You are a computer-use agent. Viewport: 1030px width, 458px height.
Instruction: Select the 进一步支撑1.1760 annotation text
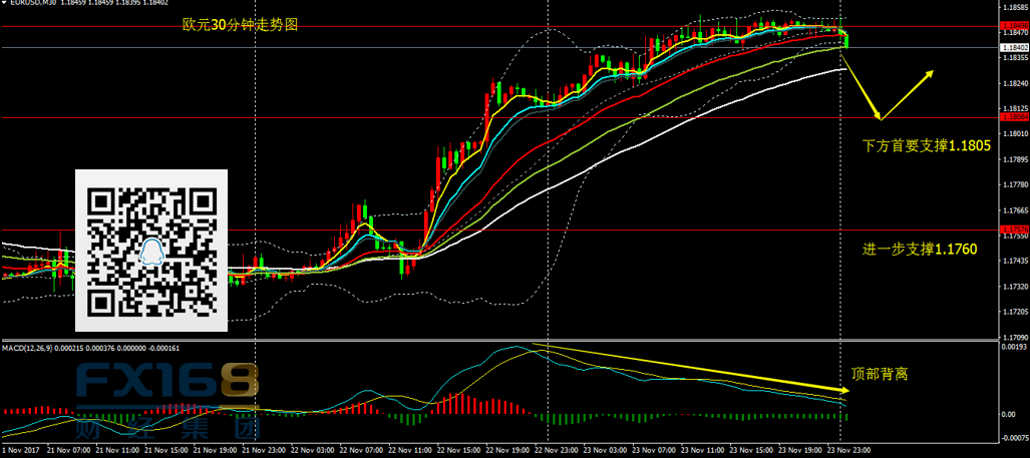coord(919,247)
